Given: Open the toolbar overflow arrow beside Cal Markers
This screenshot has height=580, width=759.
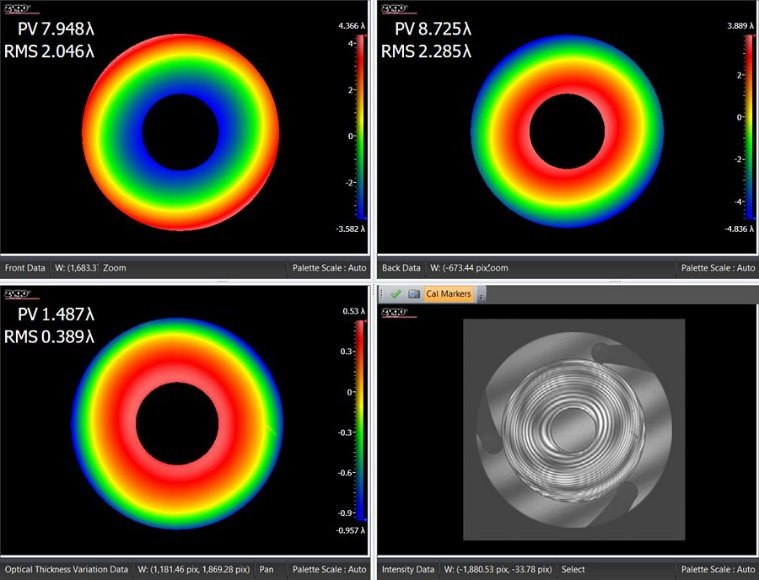Looking at the screenshot, I should click(483, 295).
